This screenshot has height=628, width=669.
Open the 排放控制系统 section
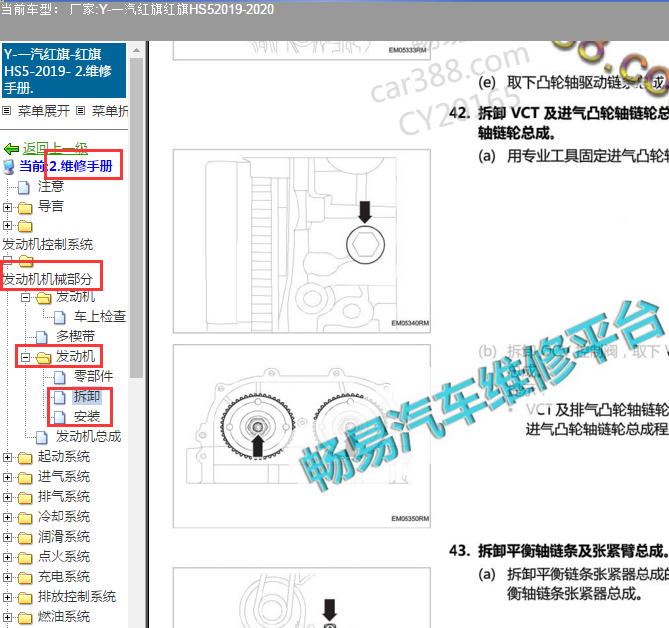coord(77,596)
